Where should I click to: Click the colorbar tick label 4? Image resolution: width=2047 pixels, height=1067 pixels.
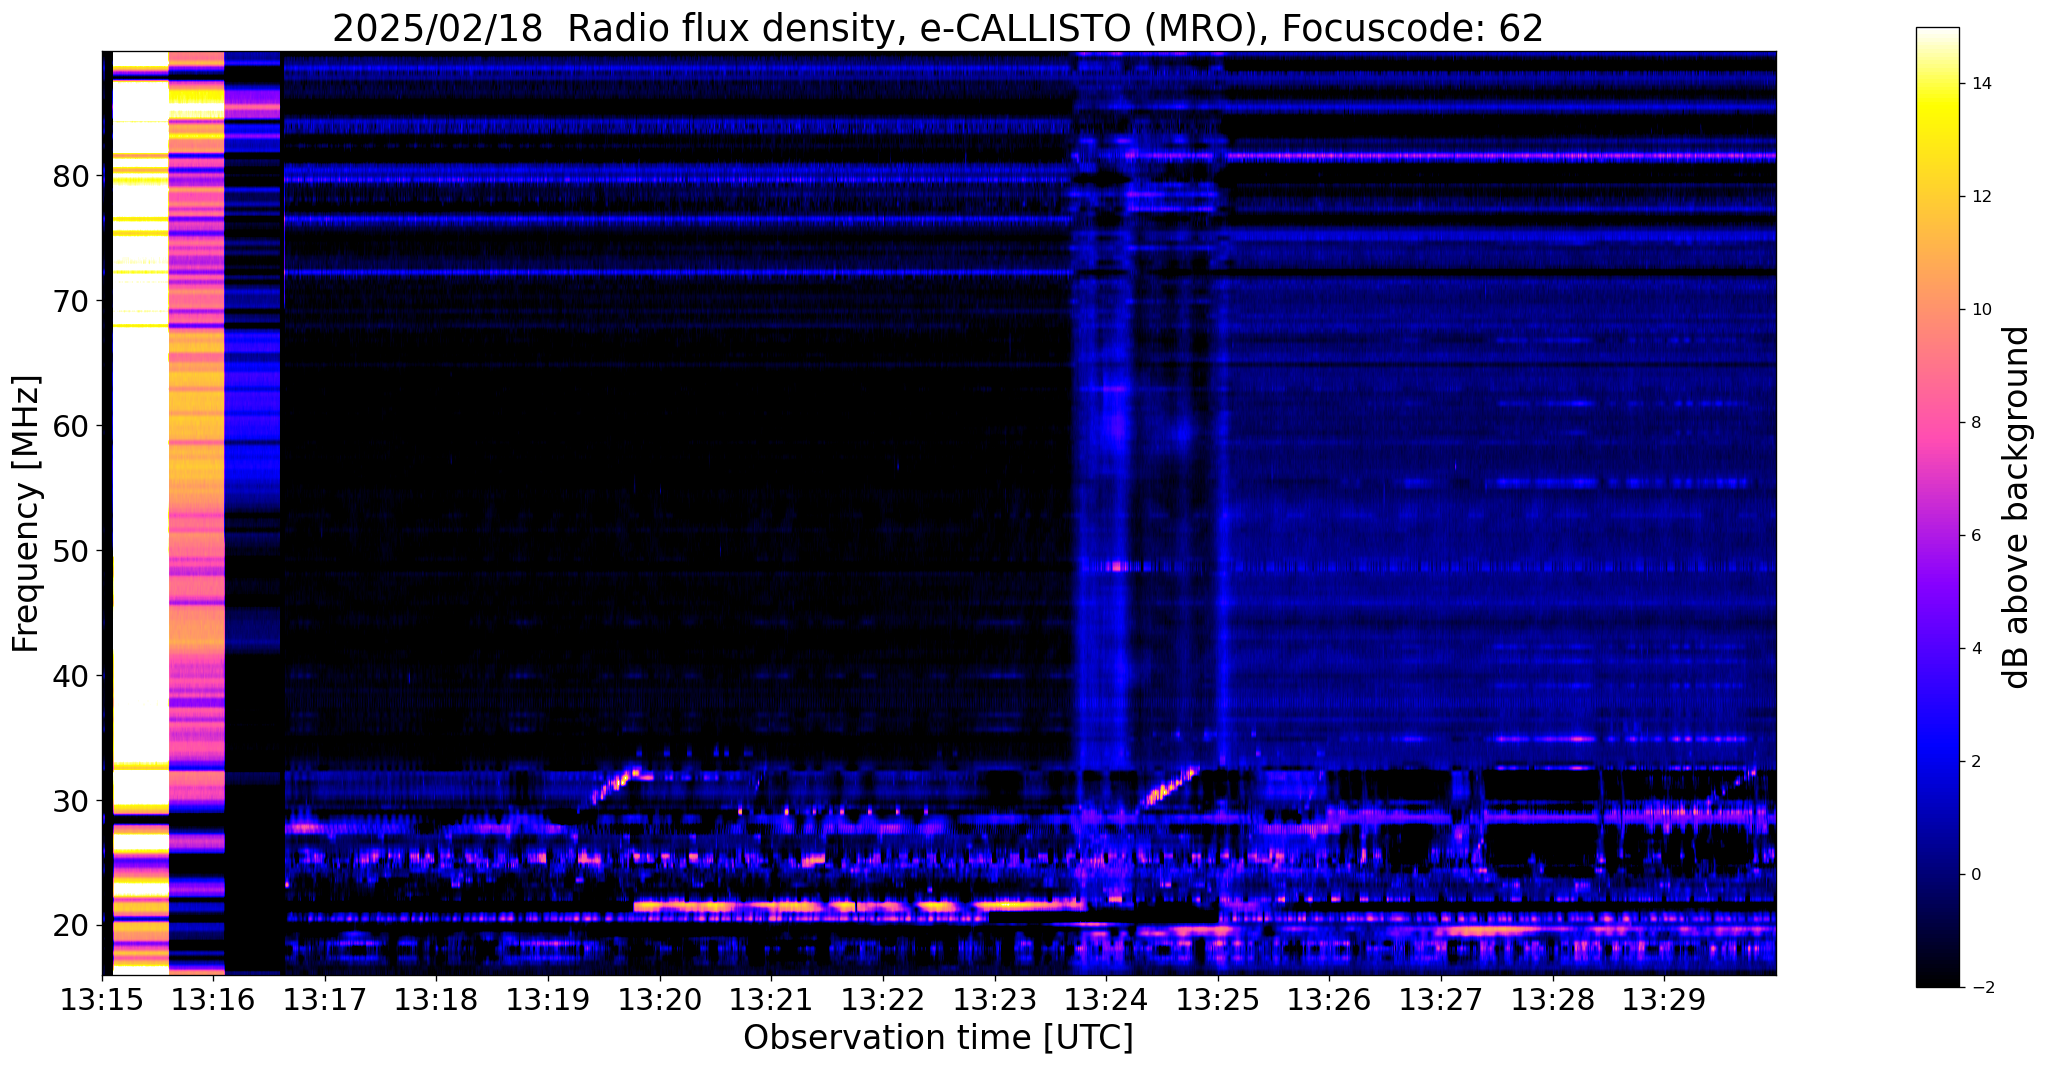1976,649
